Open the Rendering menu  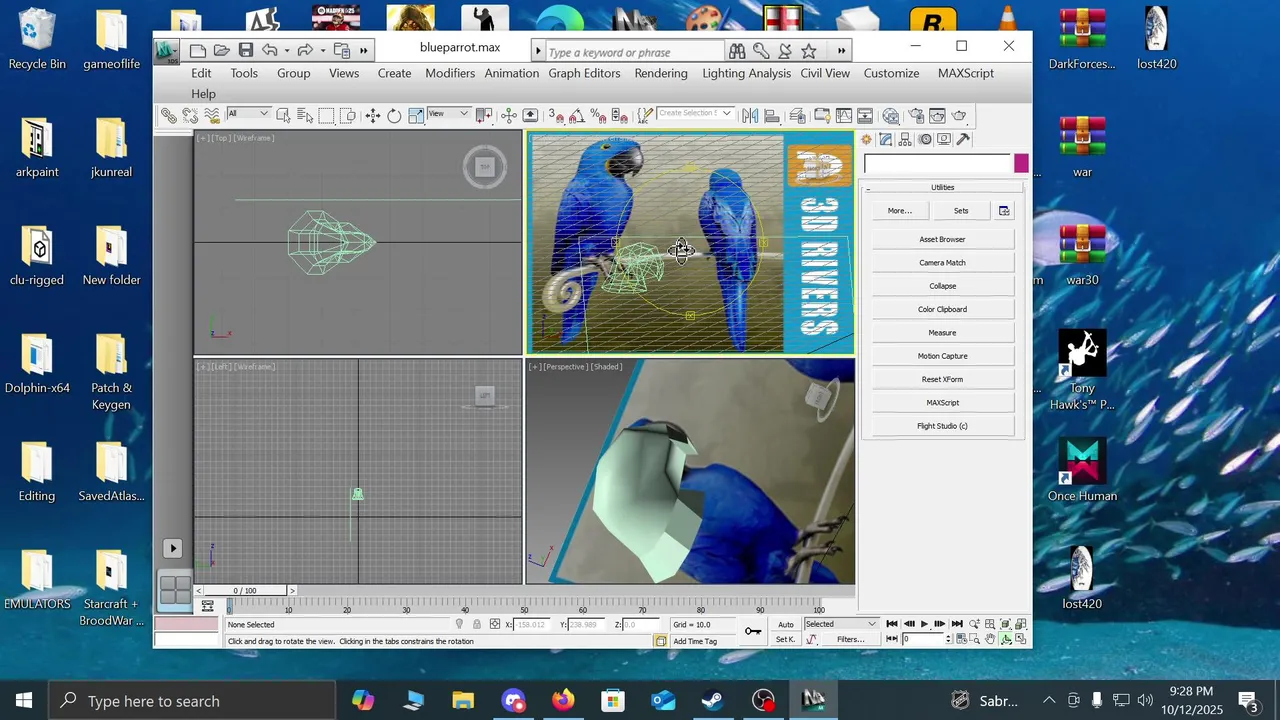click(x=661, y=73)
